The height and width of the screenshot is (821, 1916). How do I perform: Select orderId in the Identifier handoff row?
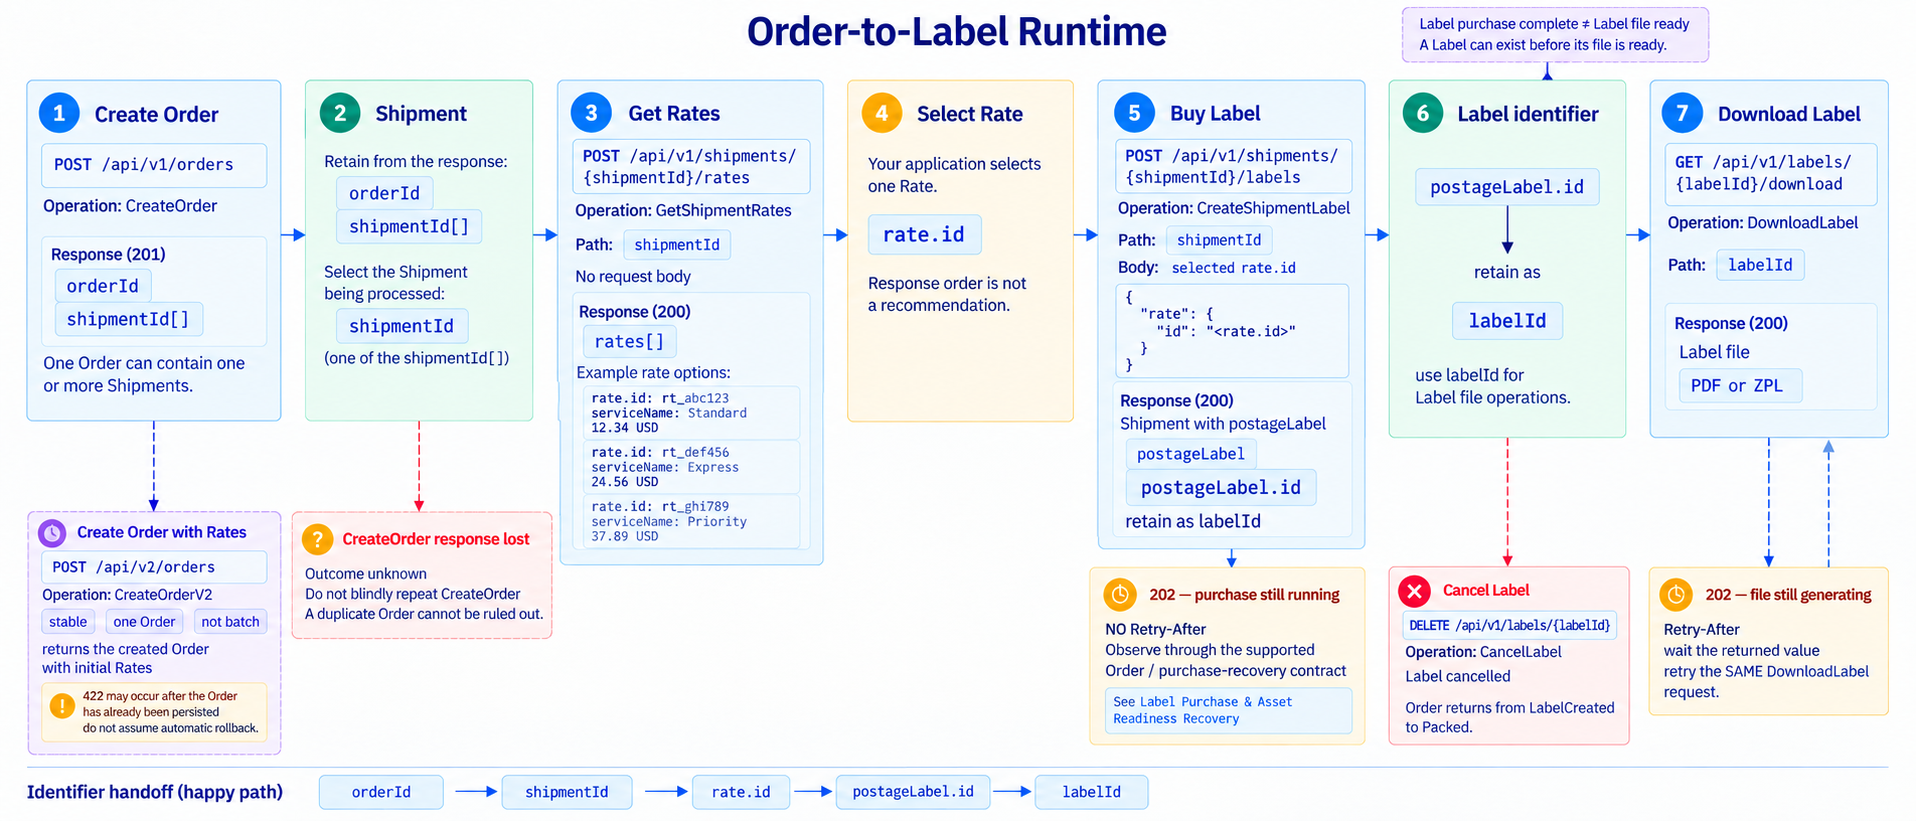coord(381,792)
